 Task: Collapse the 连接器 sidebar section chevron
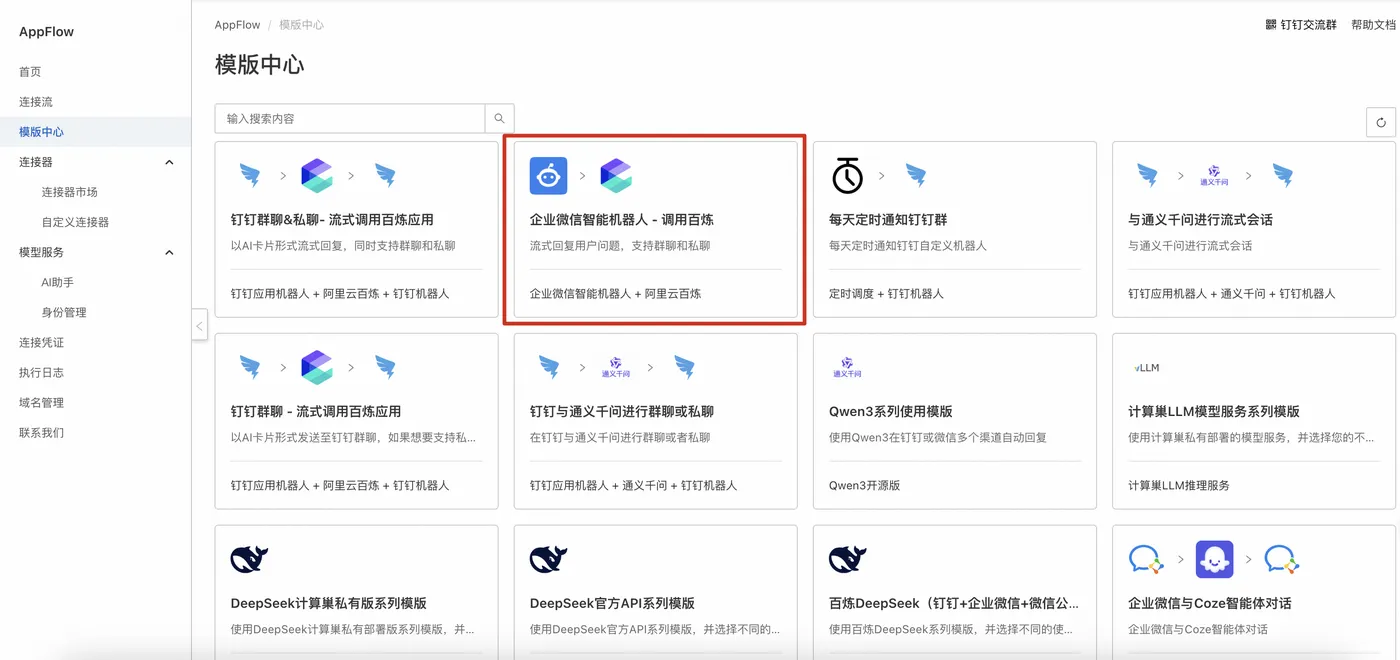coord(169,162)
